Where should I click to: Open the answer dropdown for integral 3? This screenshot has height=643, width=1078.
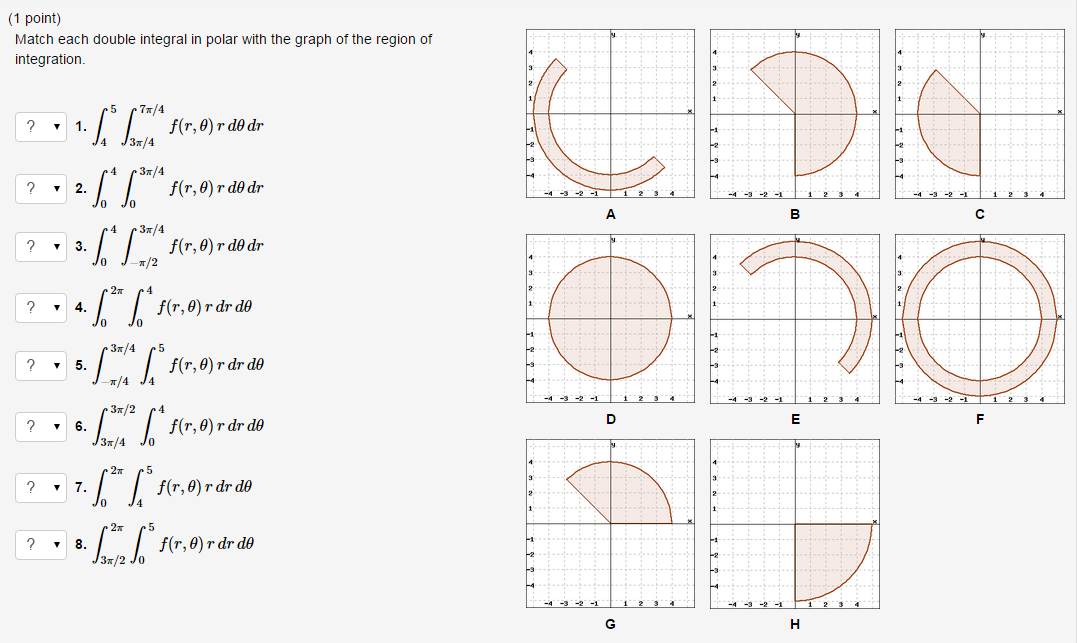pos(40,247)
